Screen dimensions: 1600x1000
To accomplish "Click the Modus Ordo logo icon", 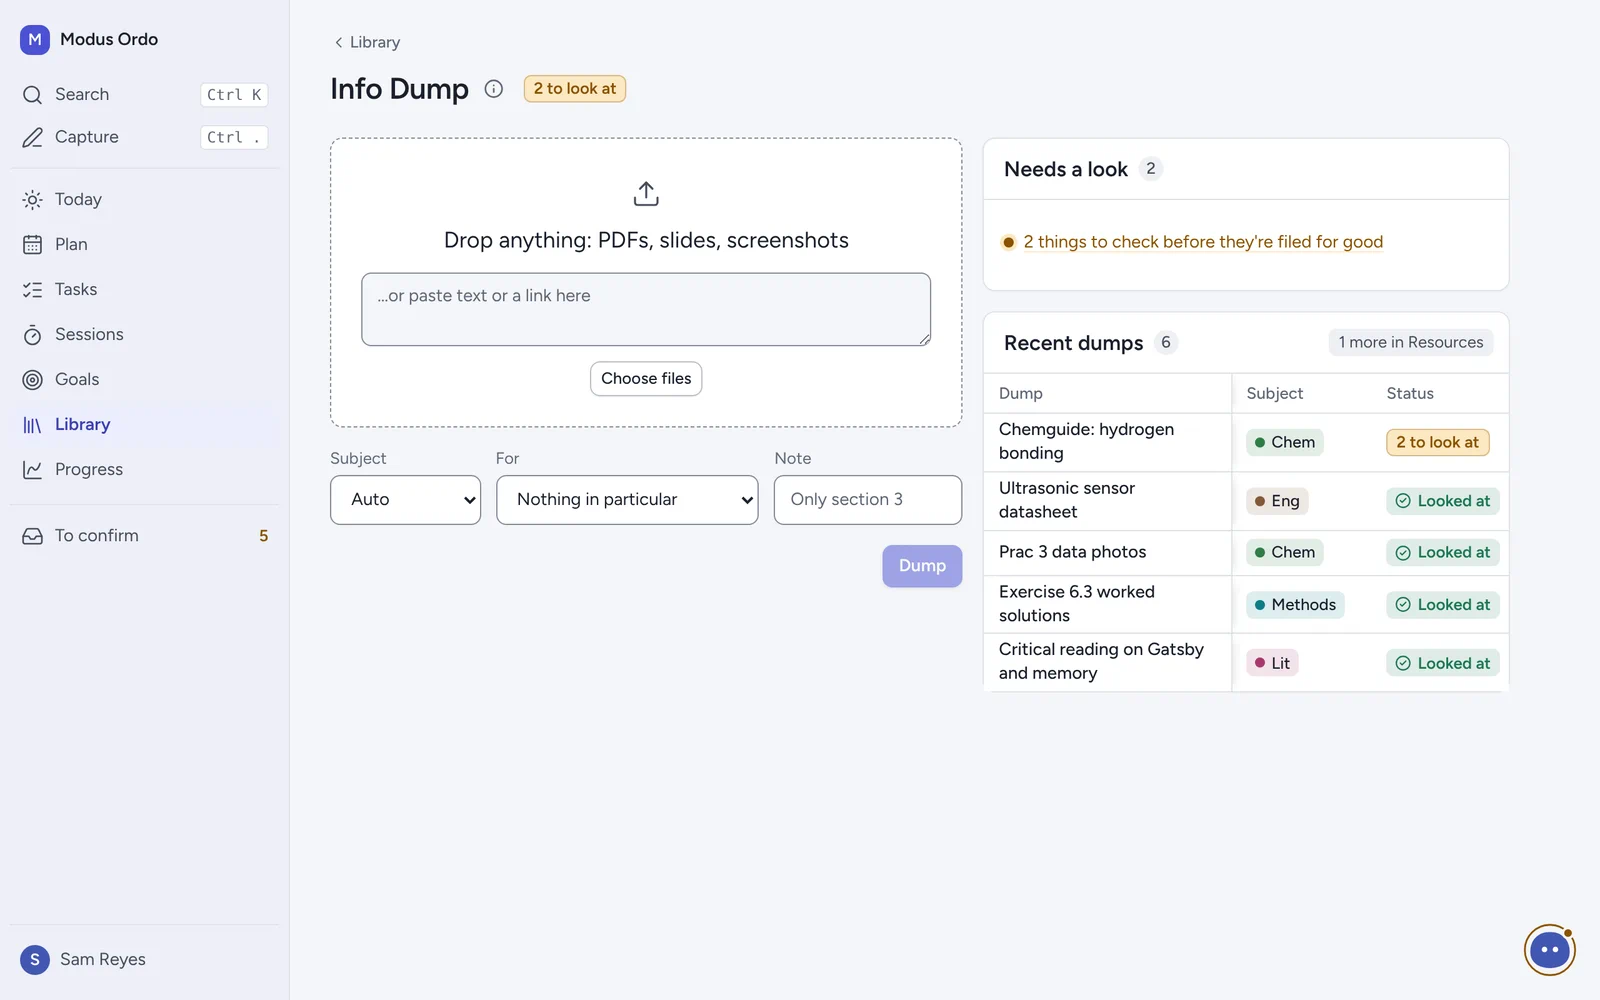I will click(35, 40).
